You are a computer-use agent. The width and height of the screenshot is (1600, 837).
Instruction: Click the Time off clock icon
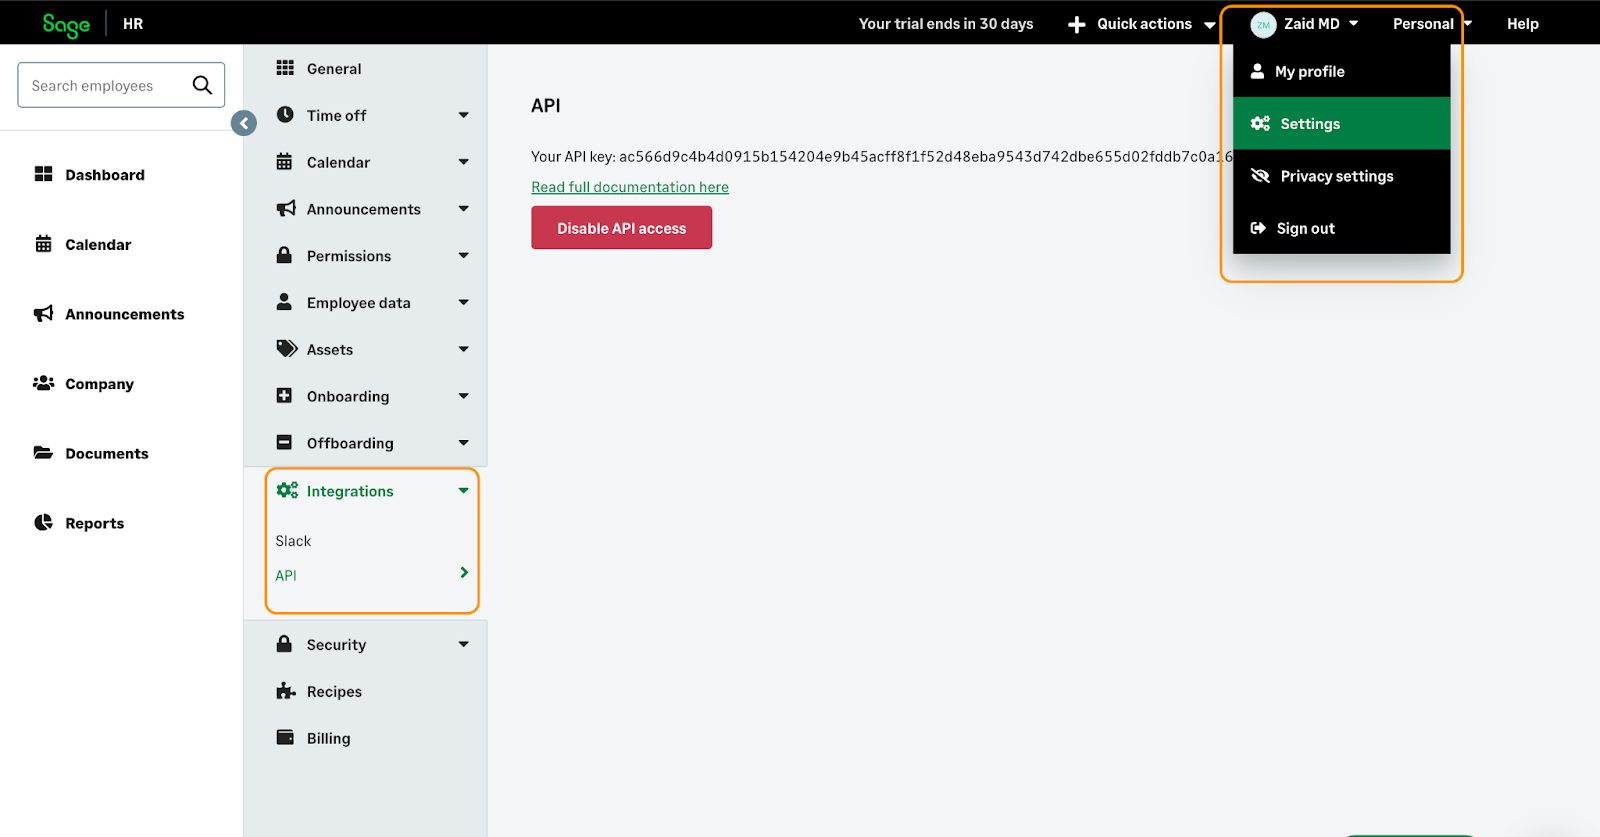(285, 114)
